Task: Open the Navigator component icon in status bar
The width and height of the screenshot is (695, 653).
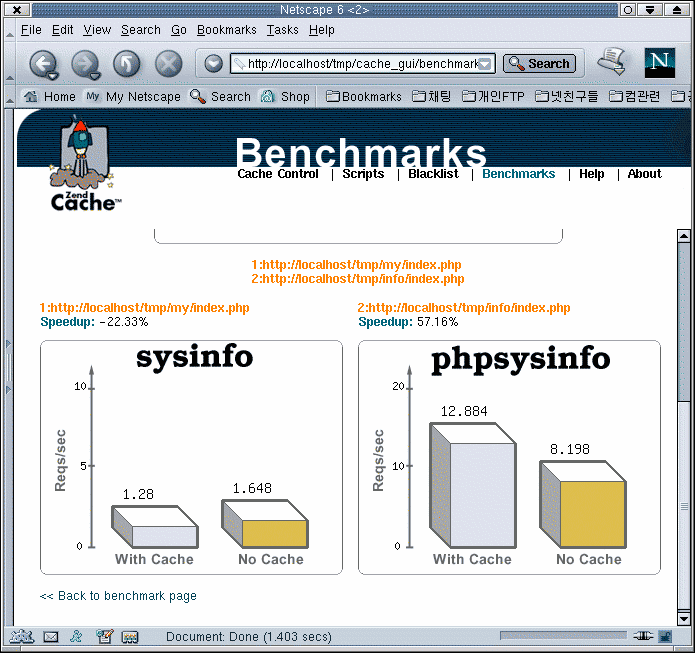Action: [x=21, y=636]
